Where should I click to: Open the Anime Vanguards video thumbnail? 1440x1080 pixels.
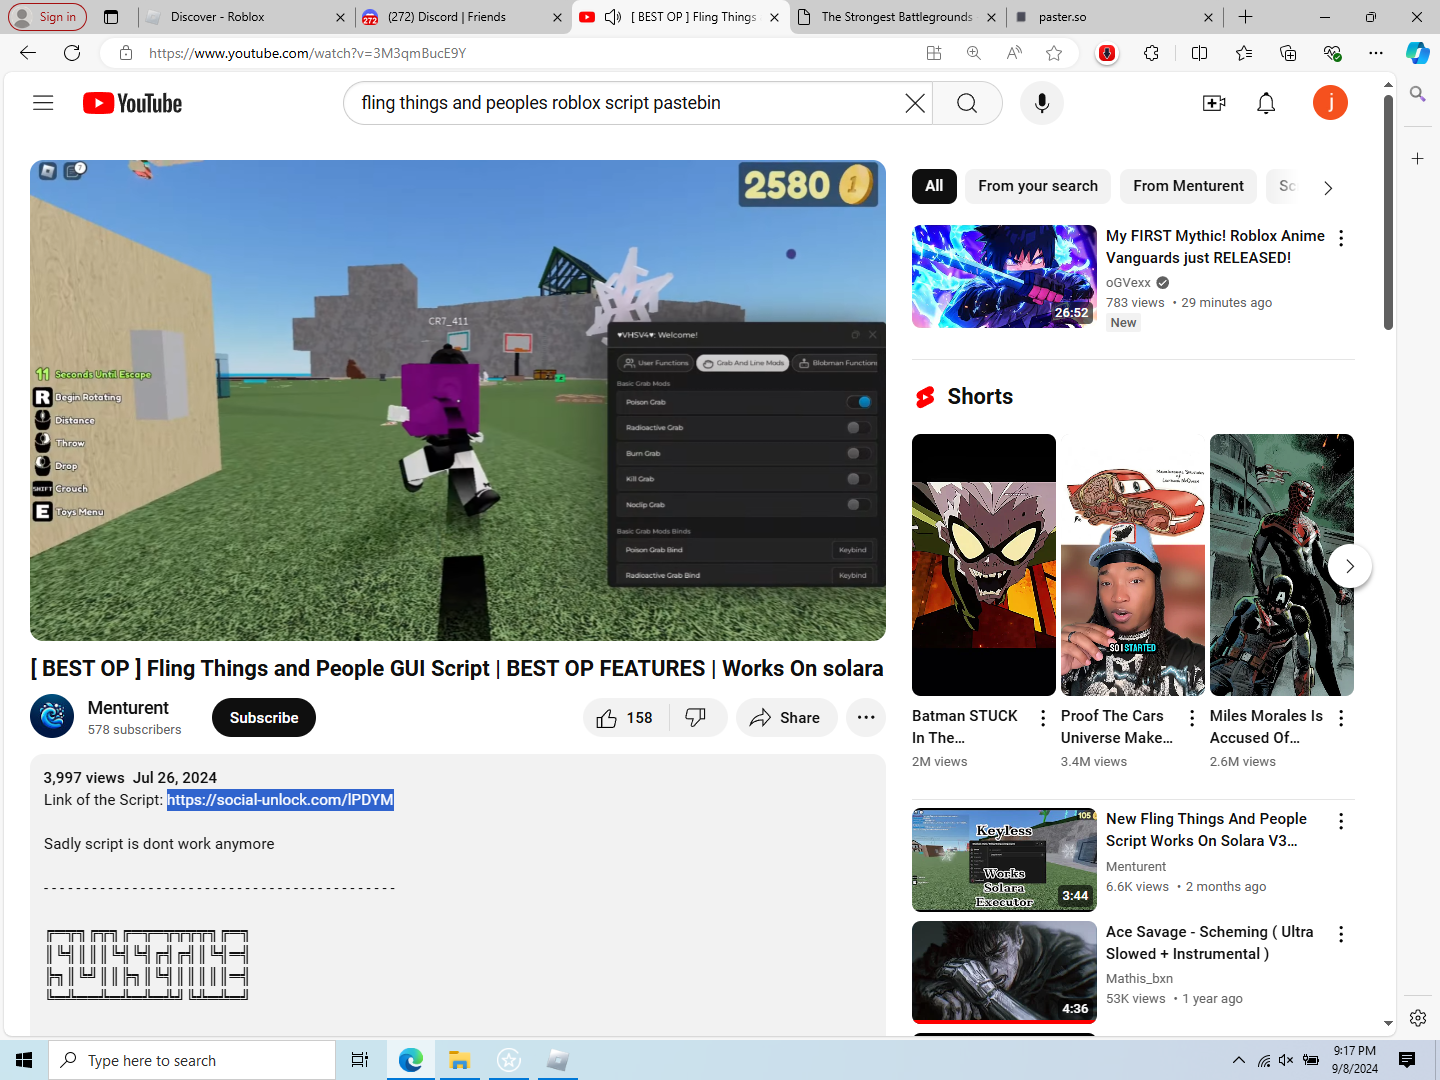1004,277
